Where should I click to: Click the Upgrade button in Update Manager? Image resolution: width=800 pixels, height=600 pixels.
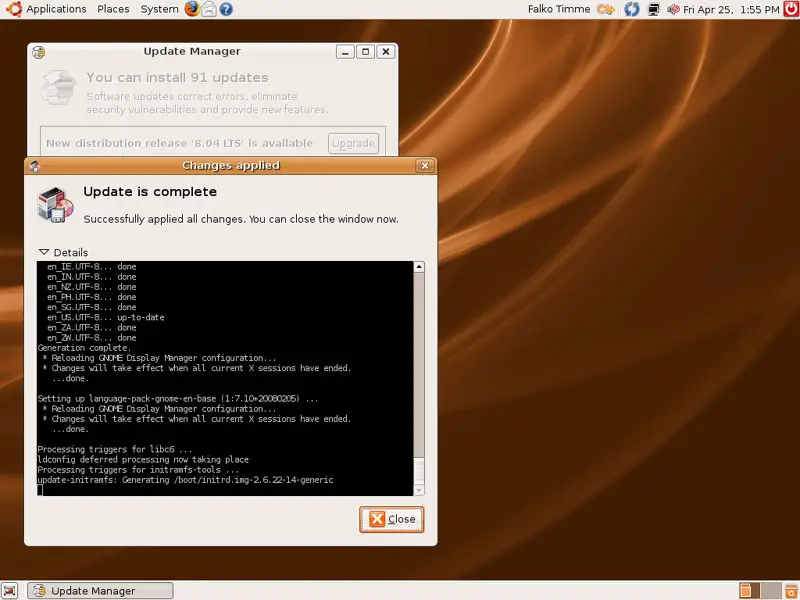tap(353, 143)
